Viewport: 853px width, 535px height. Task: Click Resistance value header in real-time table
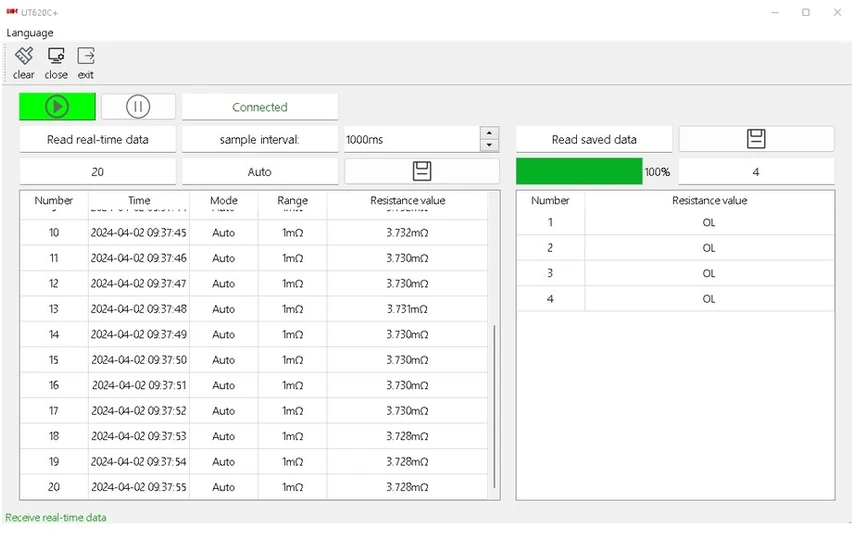(407, 200)
